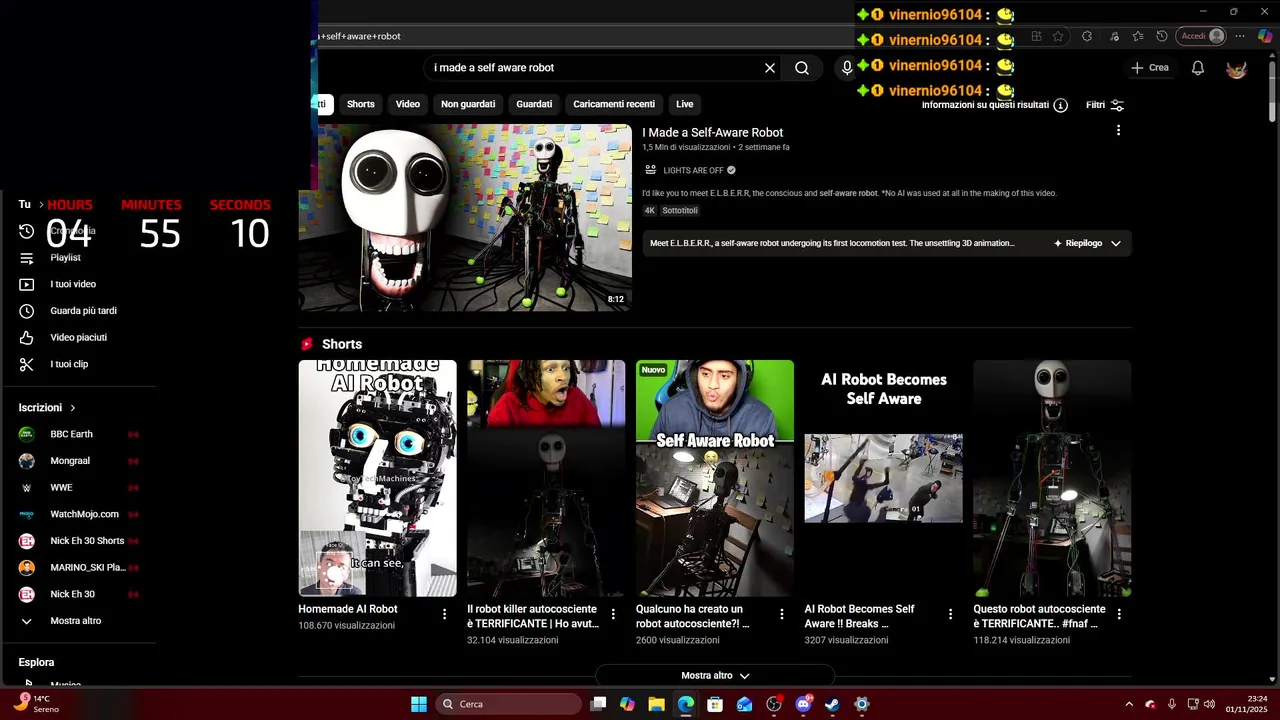Screen dimensions: 1280x720
Task: Select the Guardati filter chip
Action: click(534, 104)
